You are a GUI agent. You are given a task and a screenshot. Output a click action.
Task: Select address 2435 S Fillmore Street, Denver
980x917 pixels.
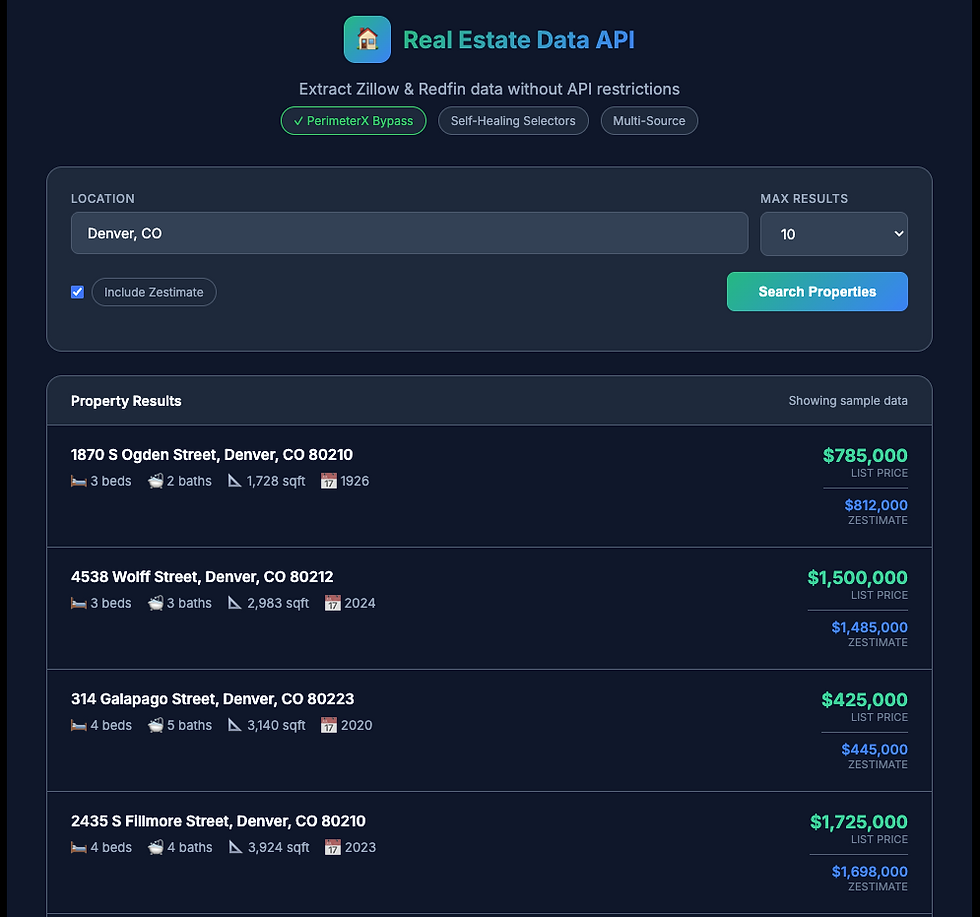click(218, 821)
